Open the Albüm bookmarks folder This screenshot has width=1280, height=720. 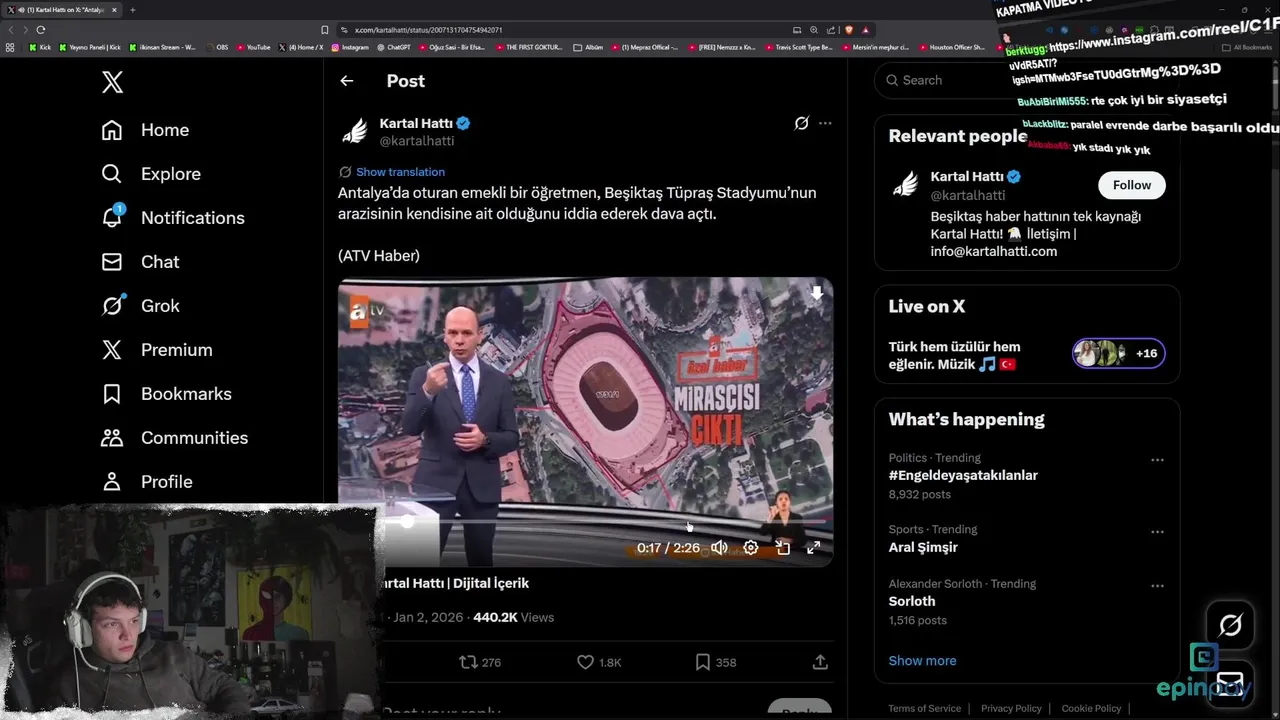click(x=588, y=47)
